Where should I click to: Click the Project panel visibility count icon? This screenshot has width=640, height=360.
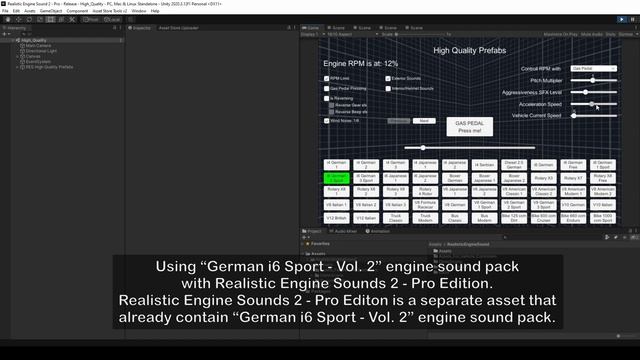(634, 237)
